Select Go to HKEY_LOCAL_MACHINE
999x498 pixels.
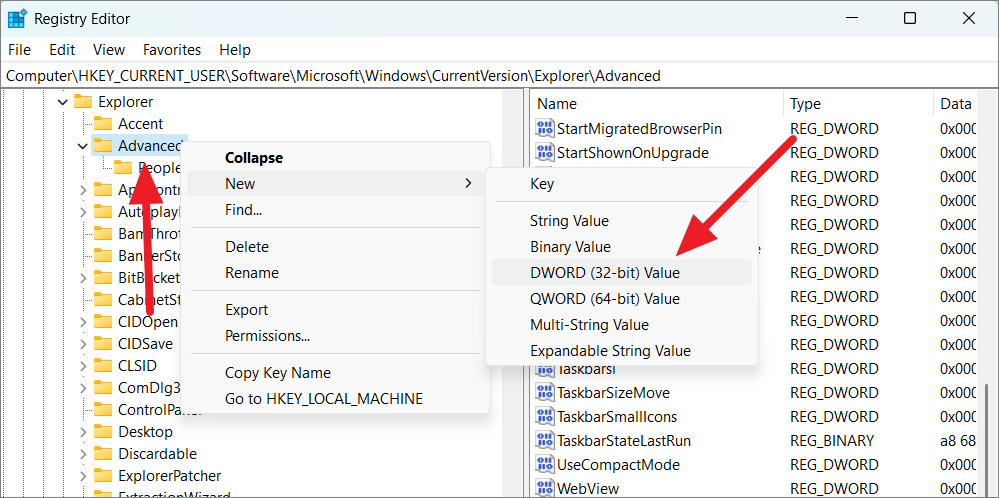(336, 399)
